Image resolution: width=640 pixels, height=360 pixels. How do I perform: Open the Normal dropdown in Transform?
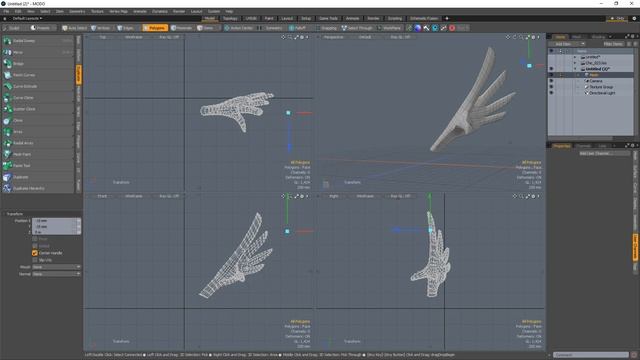pos(56,274)
